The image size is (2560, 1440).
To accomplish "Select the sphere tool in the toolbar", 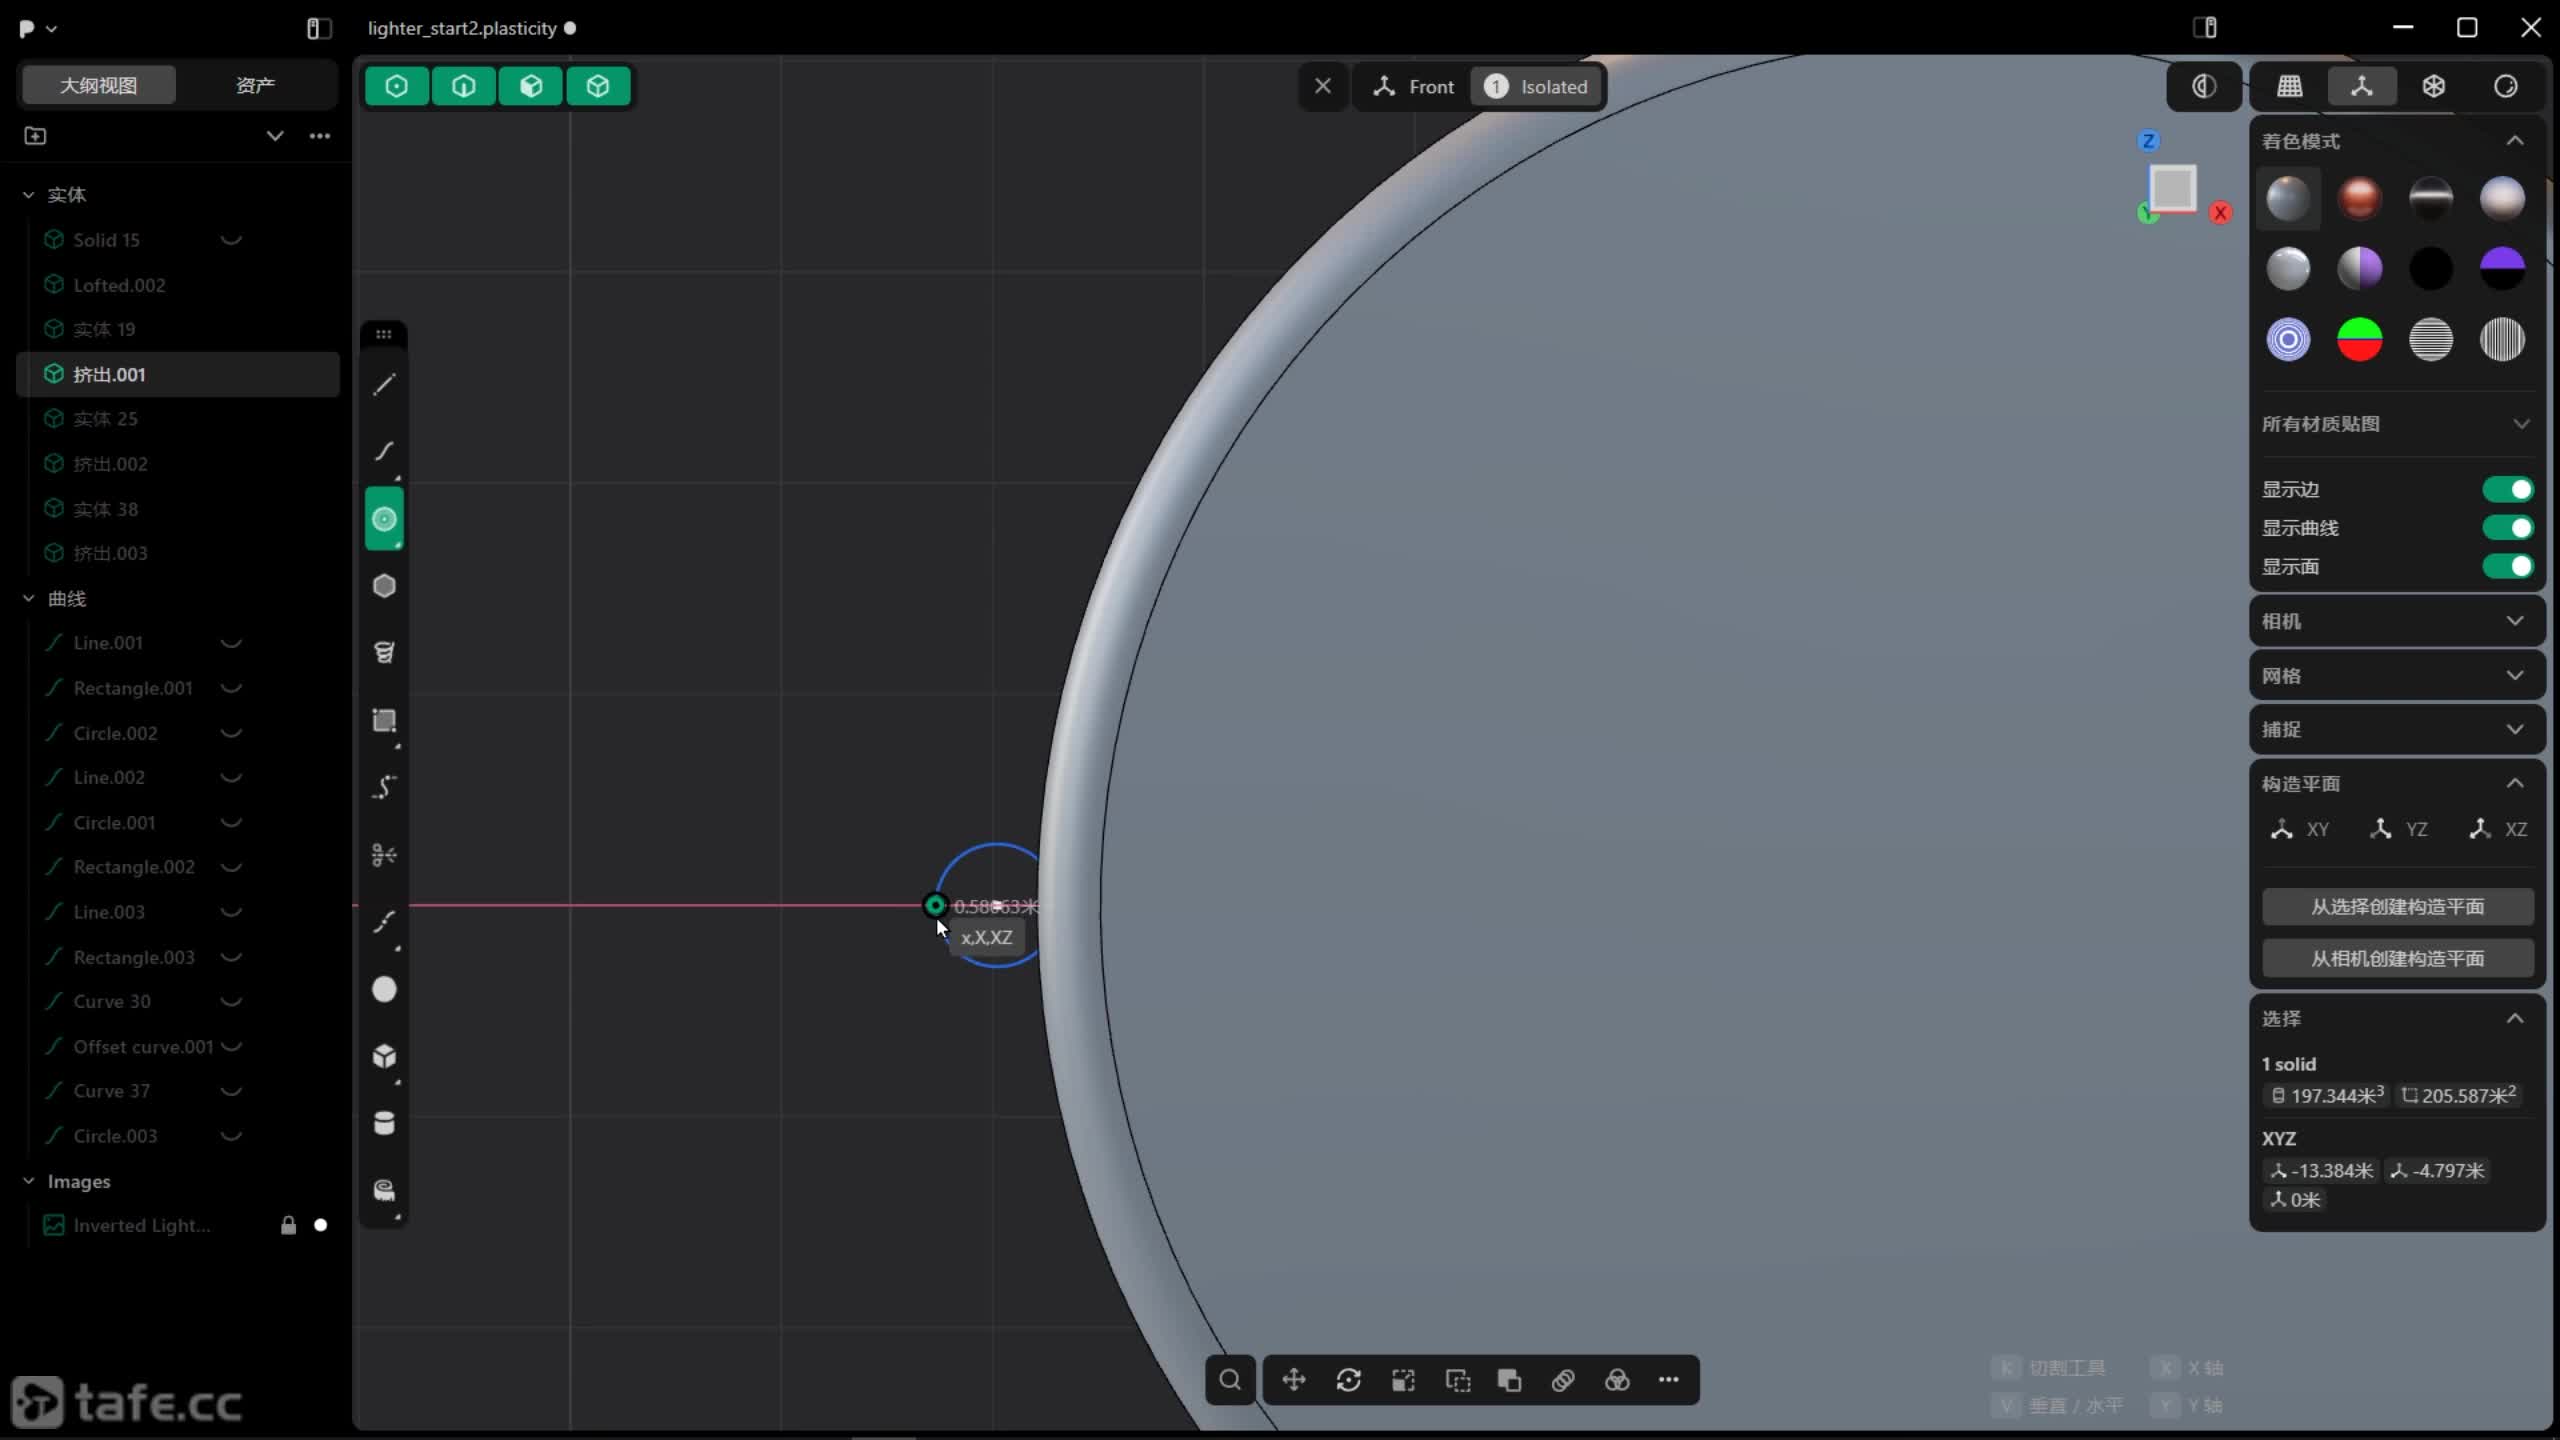I will coord(384,989).
